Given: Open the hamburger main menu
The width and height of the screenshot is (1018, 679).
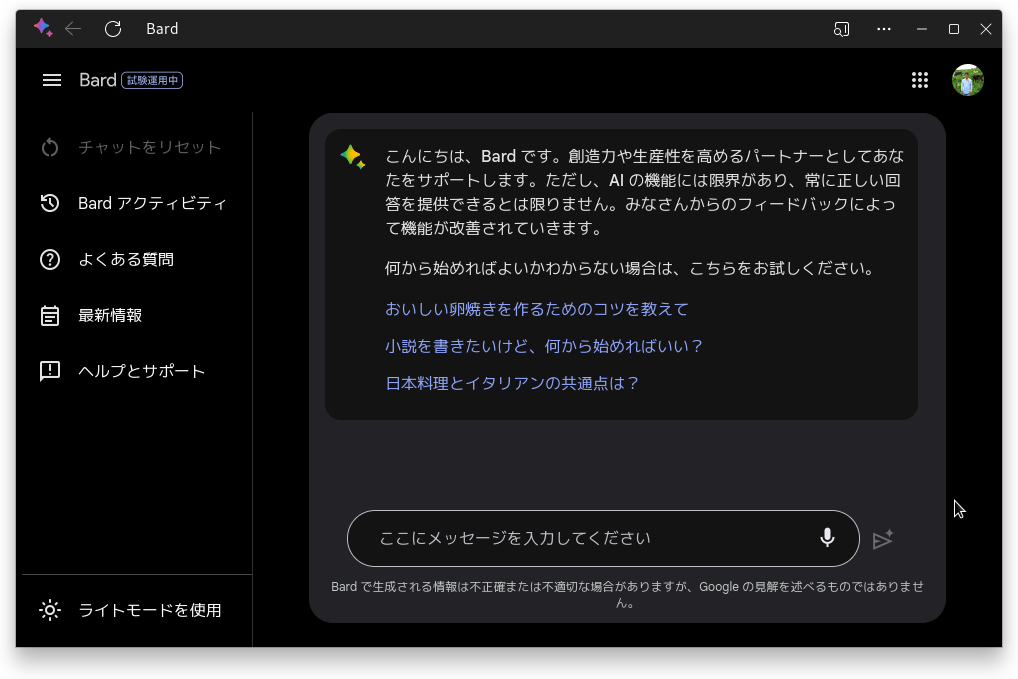Looking at the screenshot, I should pyautogui.click(x=52, y=80).
